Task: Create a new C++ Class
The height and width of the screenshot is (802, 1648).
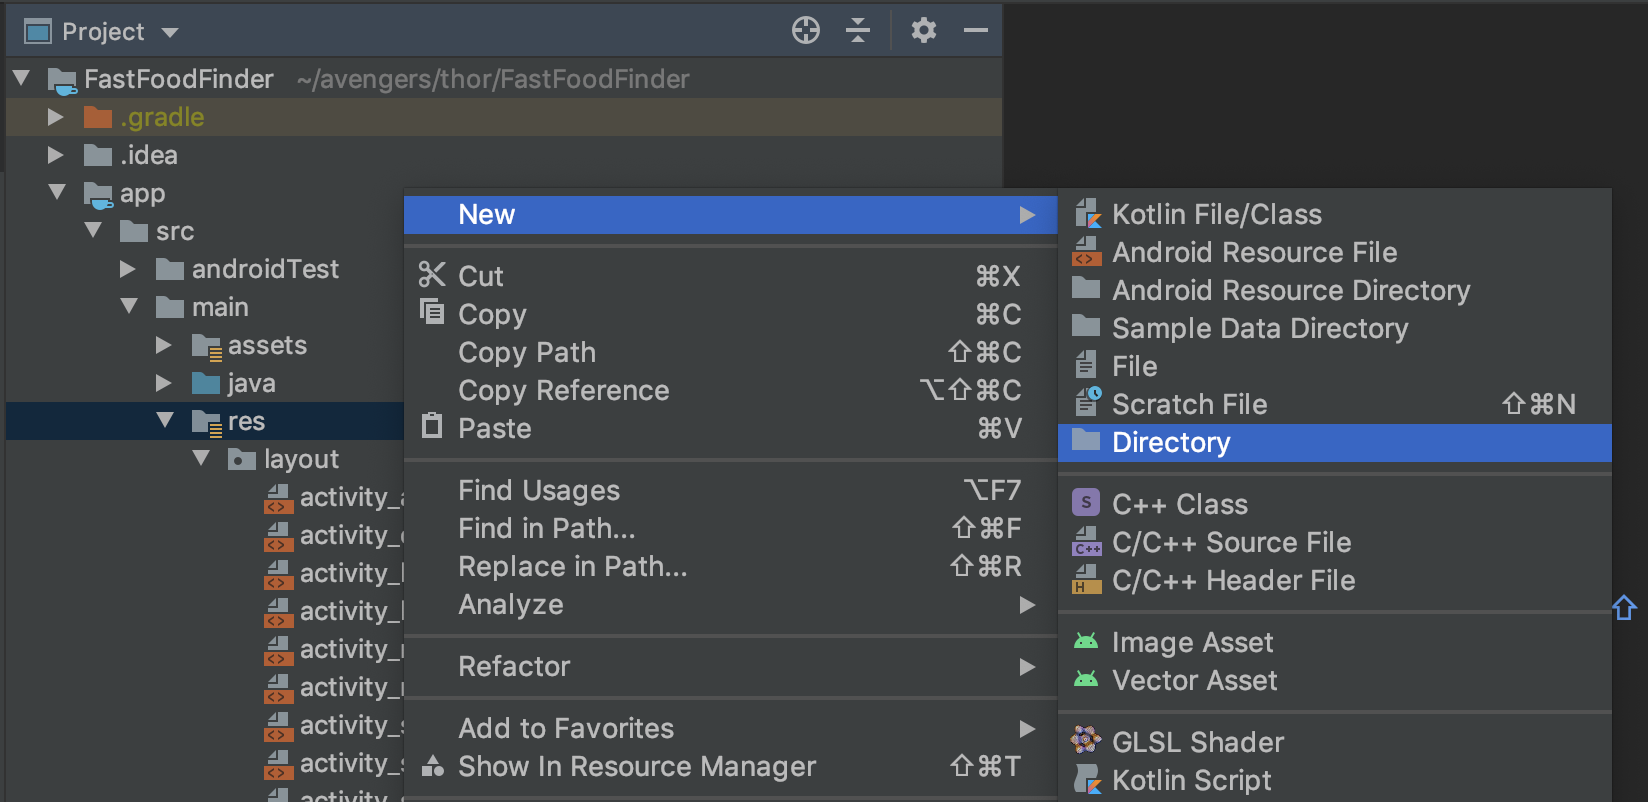Action: point(1335,504)
